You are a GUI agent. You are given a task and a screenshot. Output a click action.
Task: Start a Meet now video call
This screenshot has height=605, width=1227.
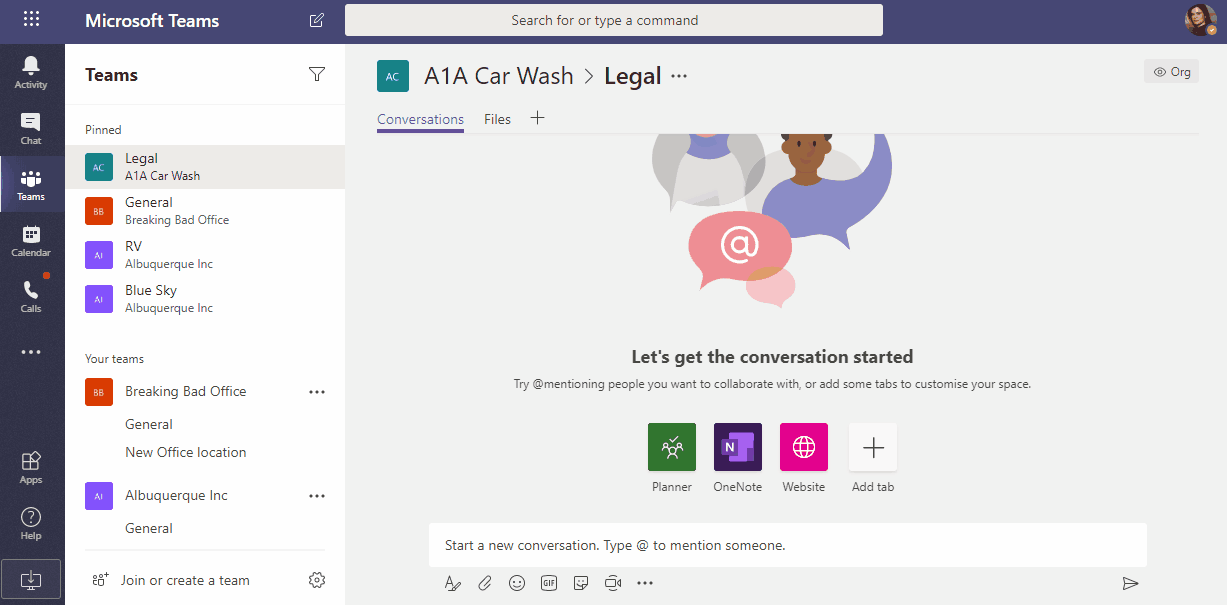[613, 583]
